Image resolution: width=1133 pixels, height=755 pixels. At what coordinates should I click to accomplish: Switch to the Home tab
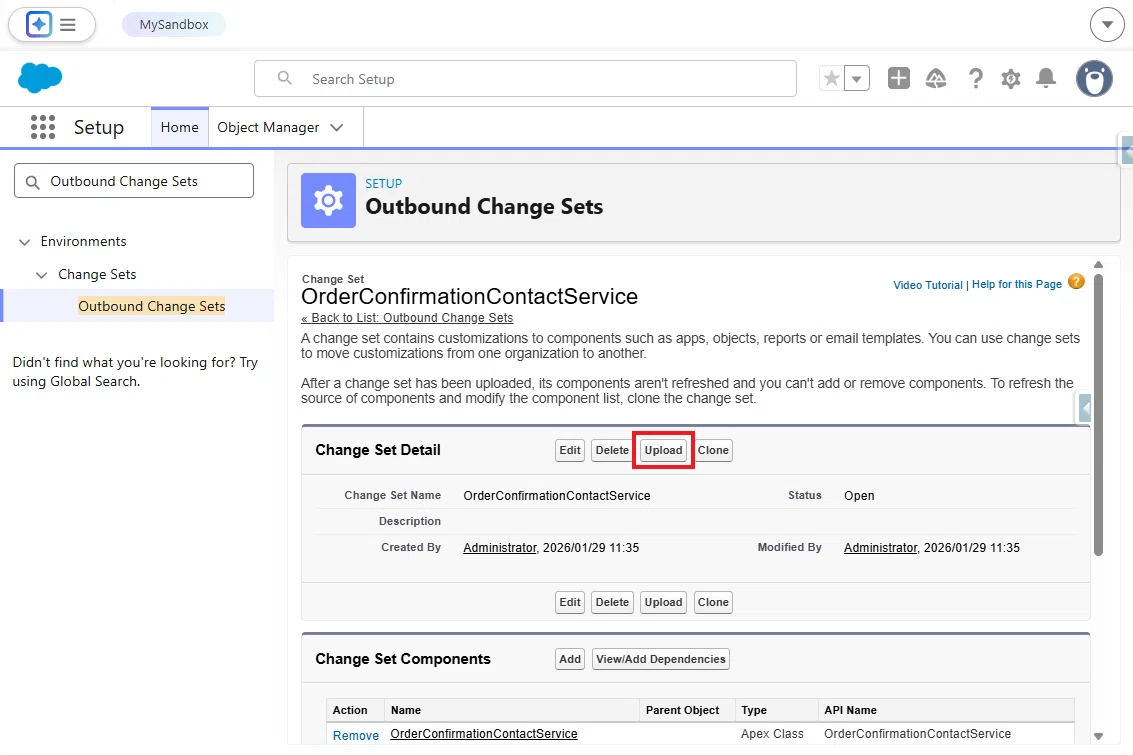click(x=179, y=127)
